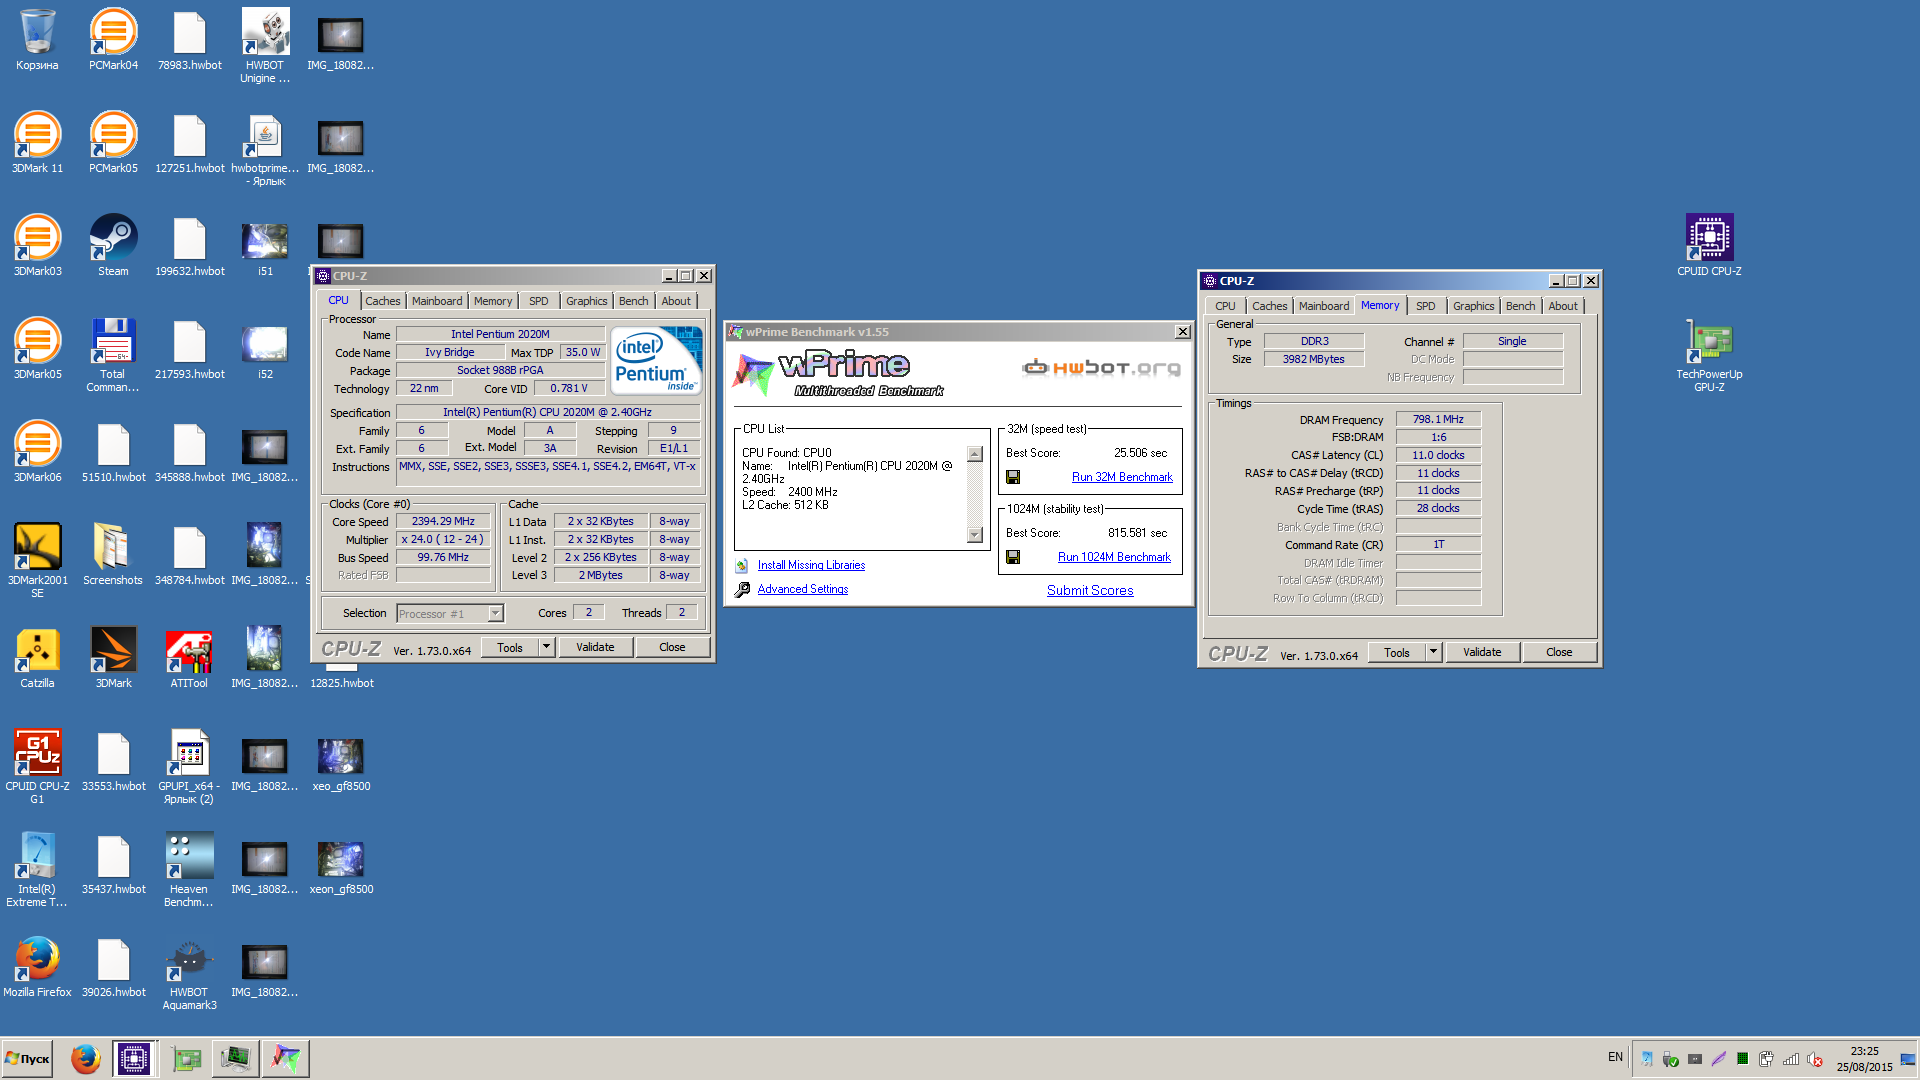Click Firefox icon in the taskbar
1920x1080 pixels.
point(85,1058)
